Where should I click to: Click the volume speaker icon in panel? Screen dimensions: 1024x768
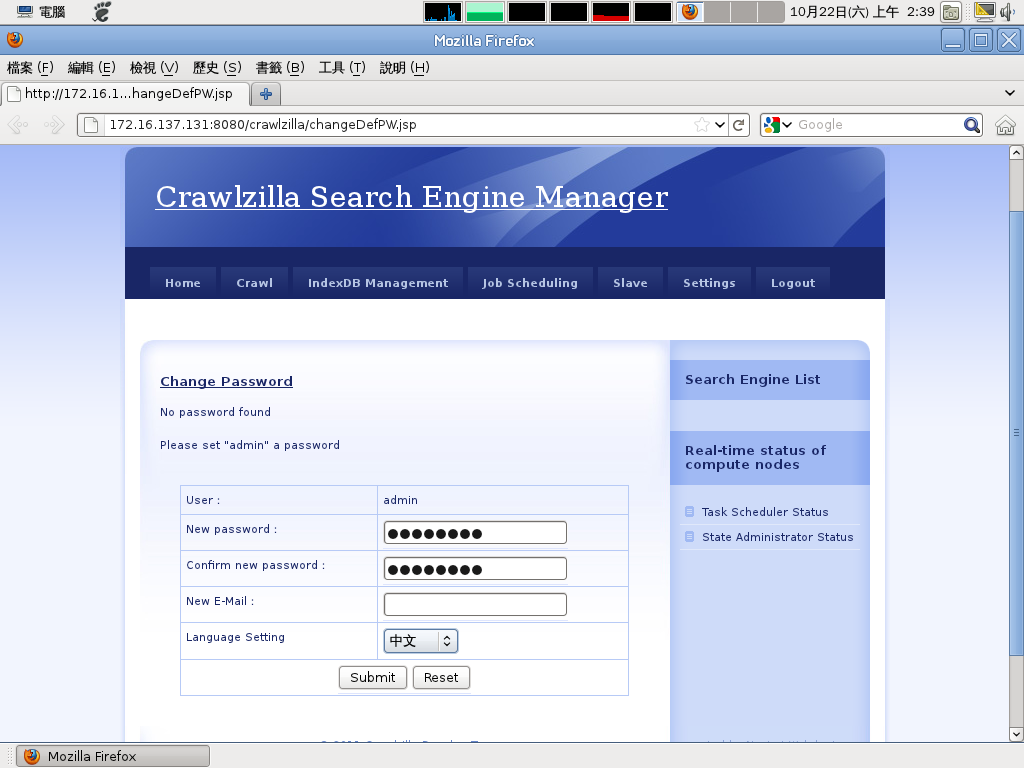click(x=1007, y=12)
